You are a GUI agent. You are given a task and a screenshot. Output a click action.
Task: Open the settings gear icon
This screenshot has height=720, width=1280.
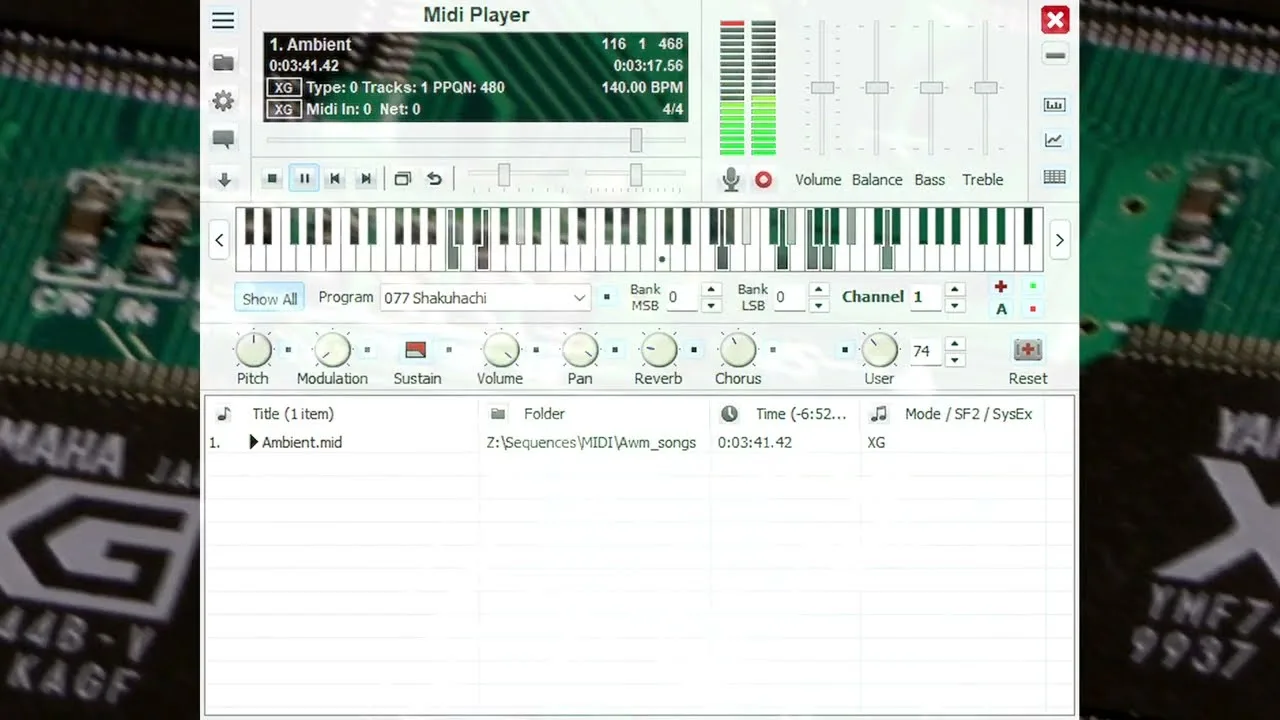point(223,101)
